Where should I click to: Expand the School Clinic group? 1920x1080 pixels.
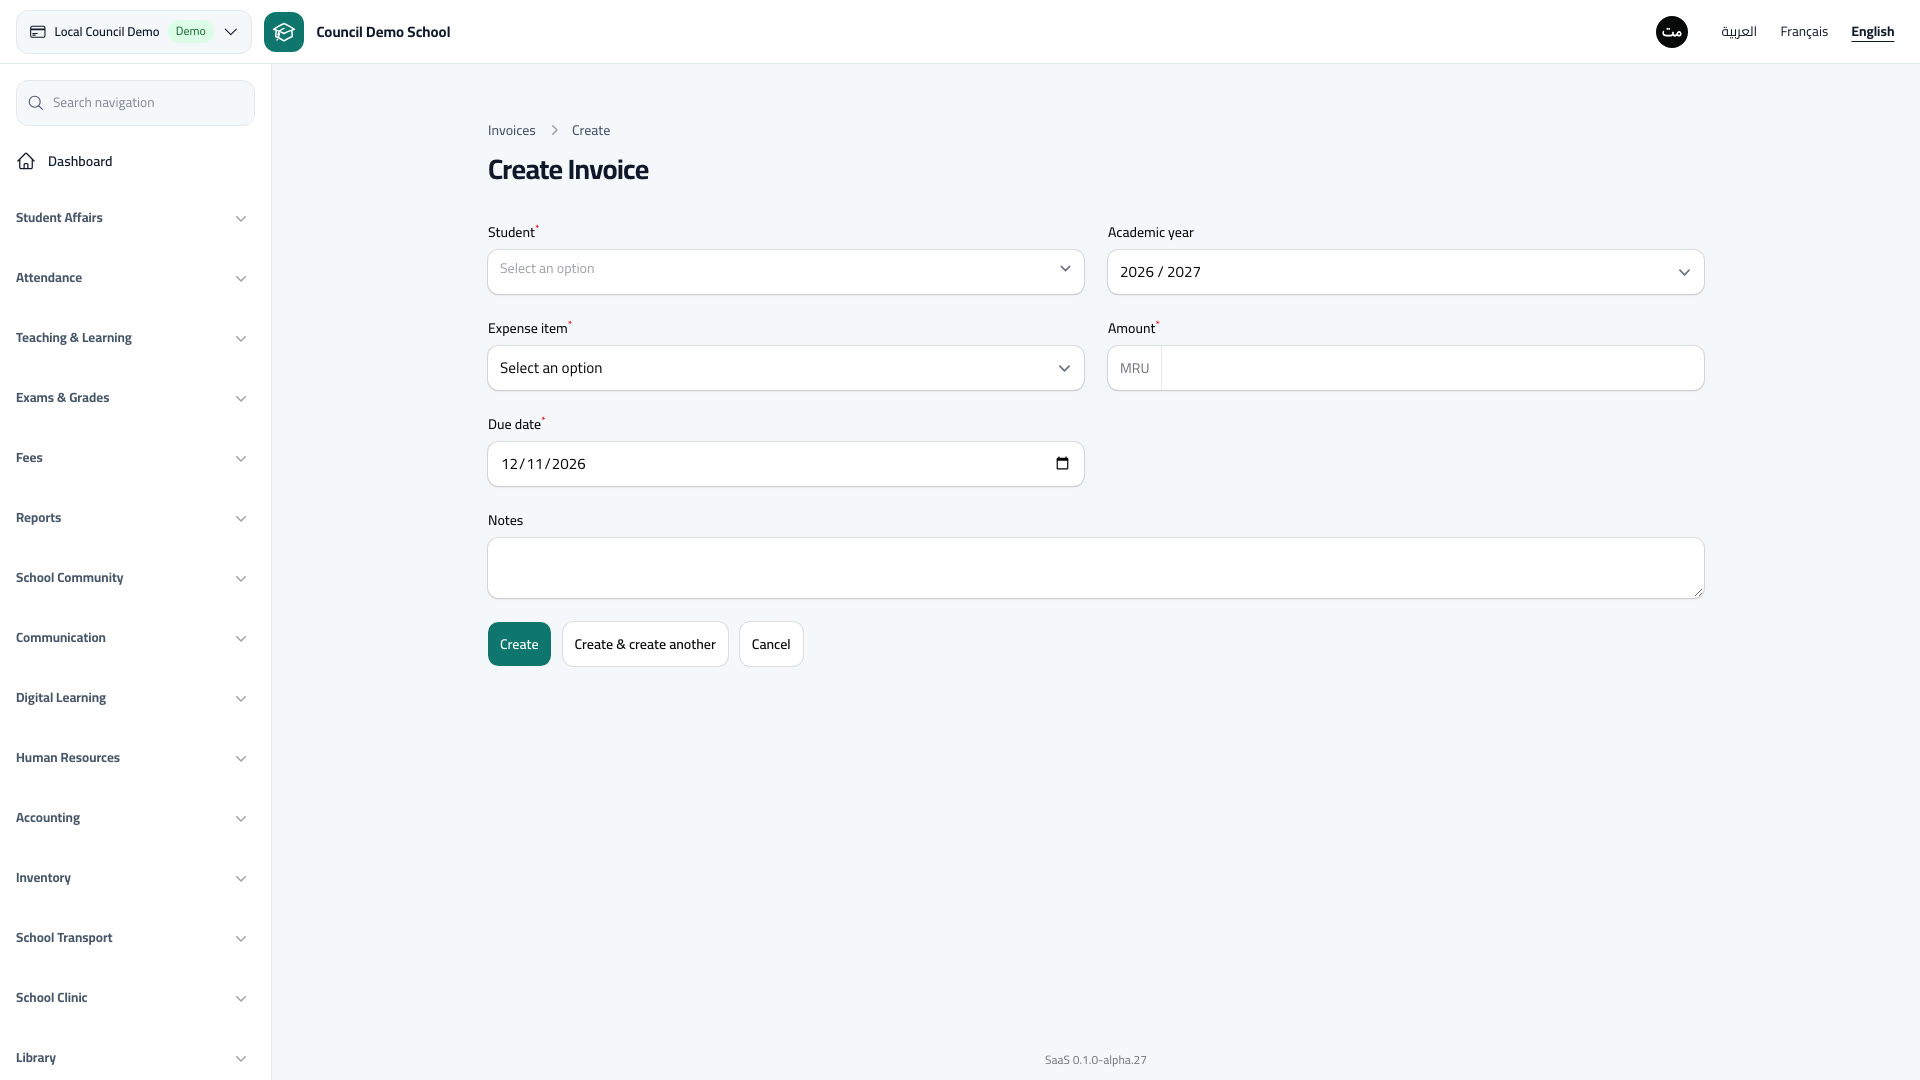tap(131, 998)
